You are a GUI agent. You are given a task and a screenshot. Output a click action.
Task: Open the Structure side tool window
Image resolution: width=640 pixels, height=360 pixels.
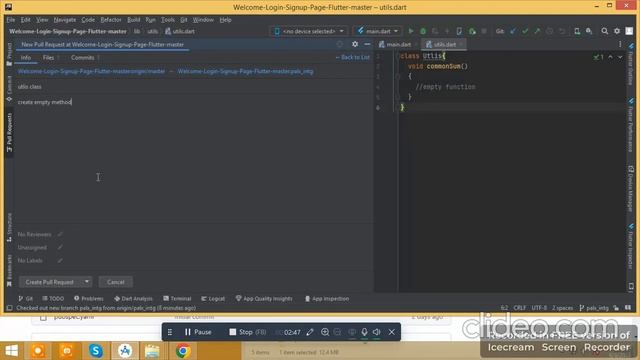[9, 227]
